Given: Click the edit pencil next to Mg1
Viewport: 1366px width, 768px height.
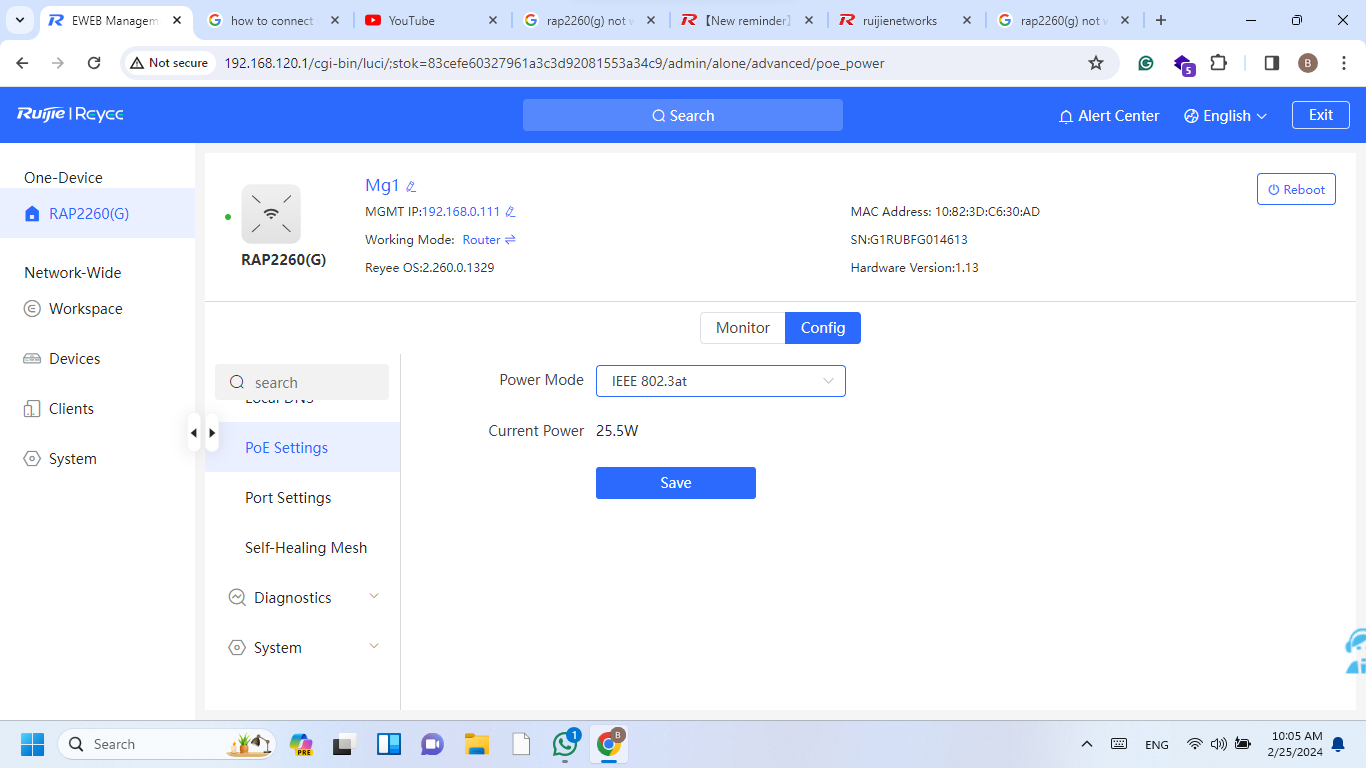Looking at the screenshot, I should 411,186.
